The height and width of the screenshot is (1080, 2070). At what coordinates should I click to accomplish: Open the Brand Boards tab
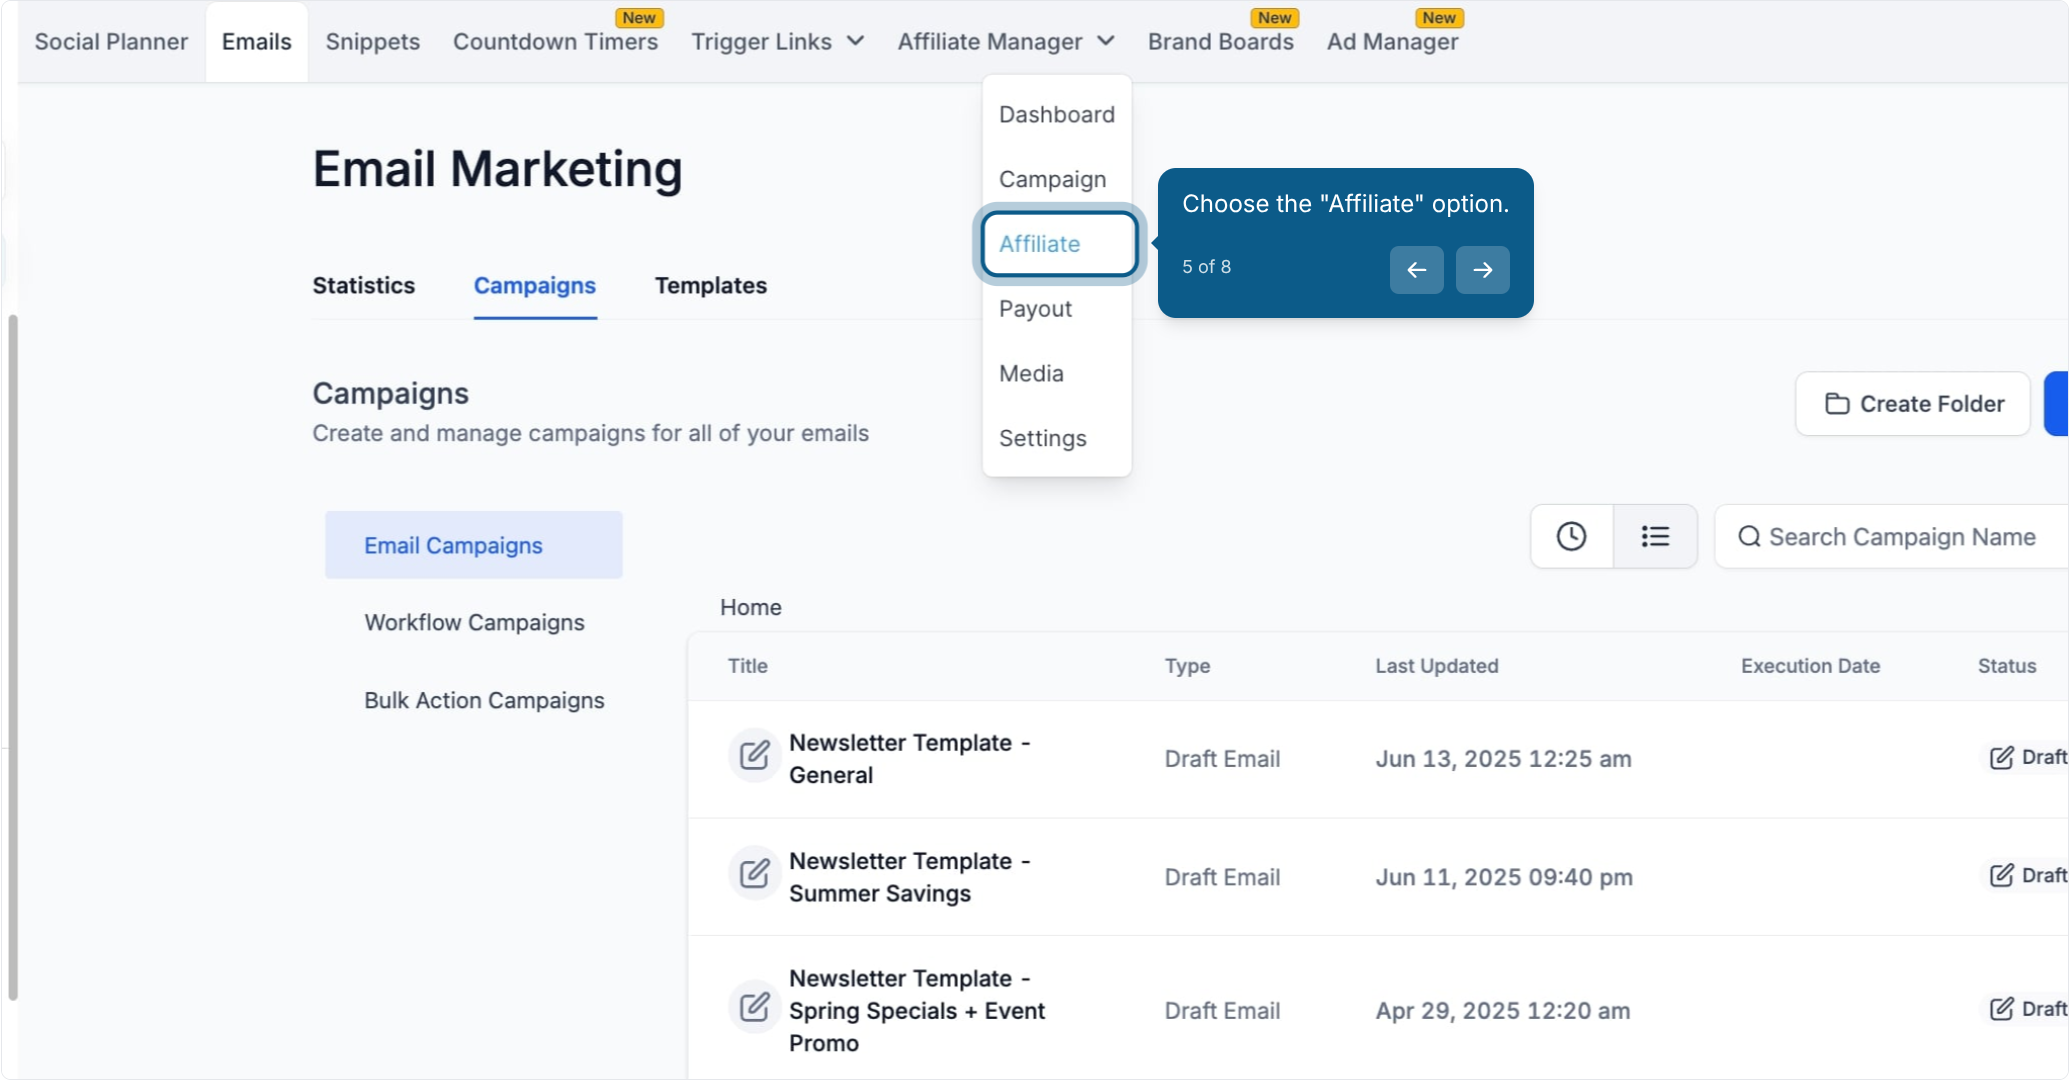(1220, 42)
